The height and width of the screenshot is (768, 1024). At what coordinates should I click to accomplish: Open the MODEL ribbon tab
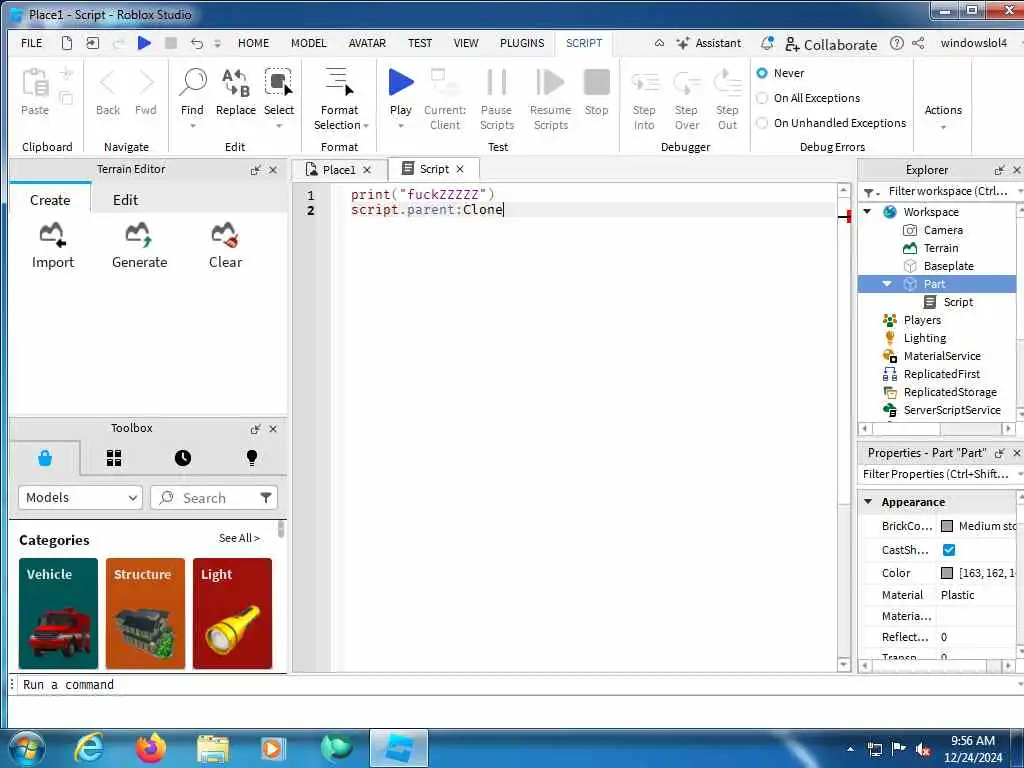[308, 43]
